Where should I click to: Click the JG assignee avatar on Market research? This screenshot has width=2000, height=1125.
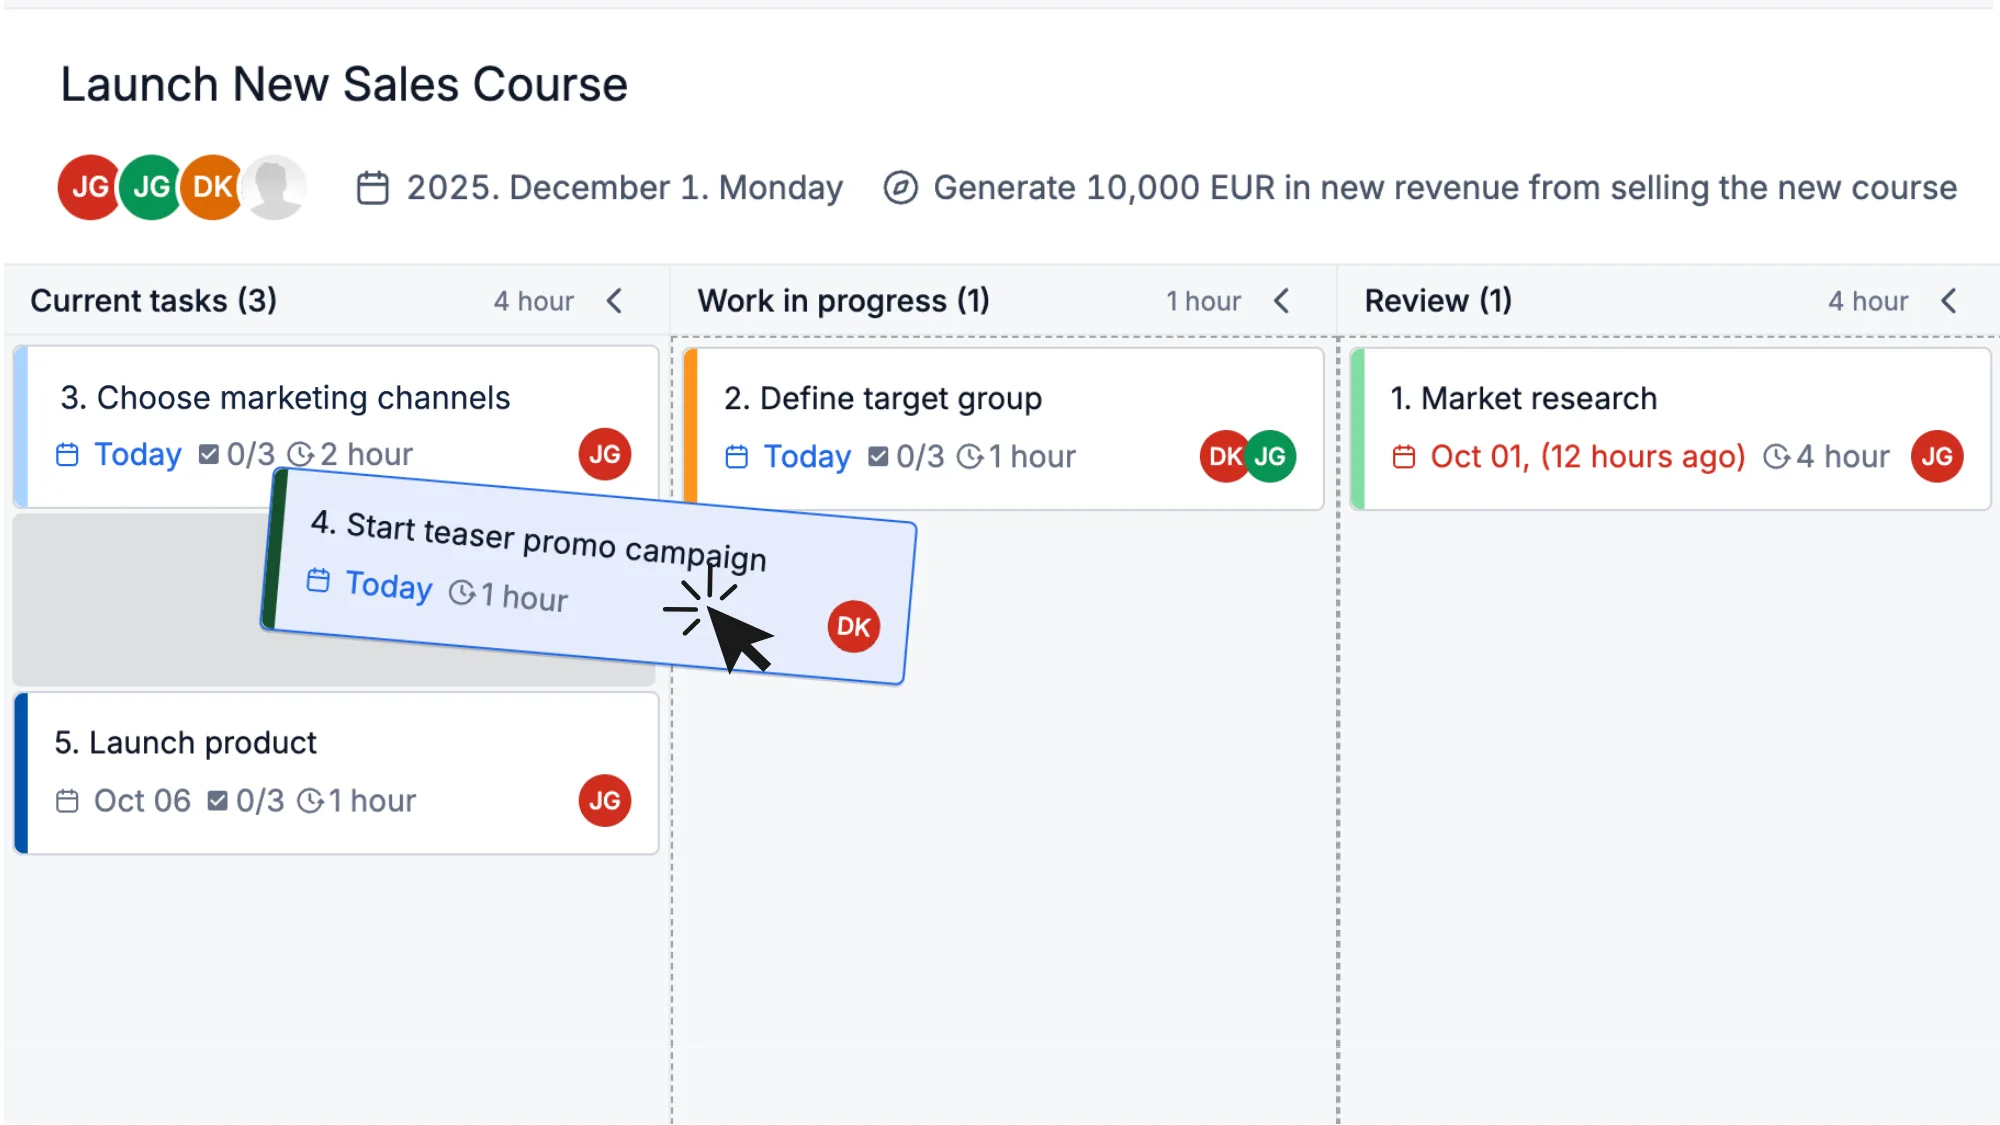point(1936,457)
